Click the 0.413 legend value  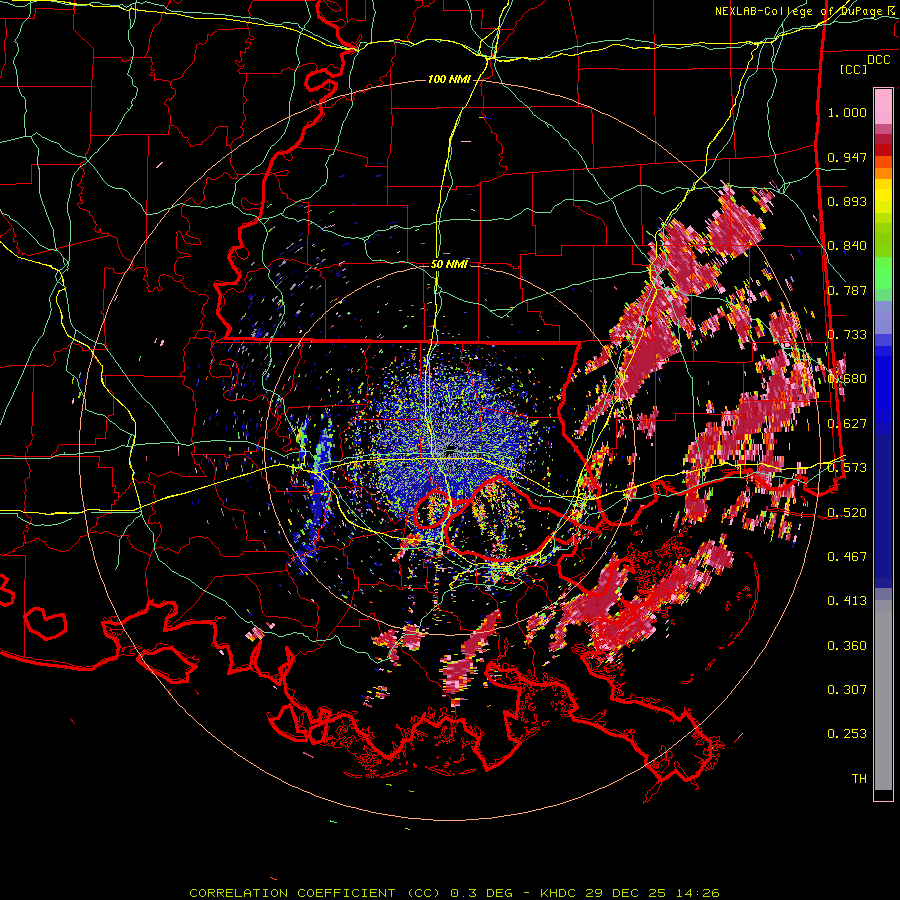click(x=847, y=601)
